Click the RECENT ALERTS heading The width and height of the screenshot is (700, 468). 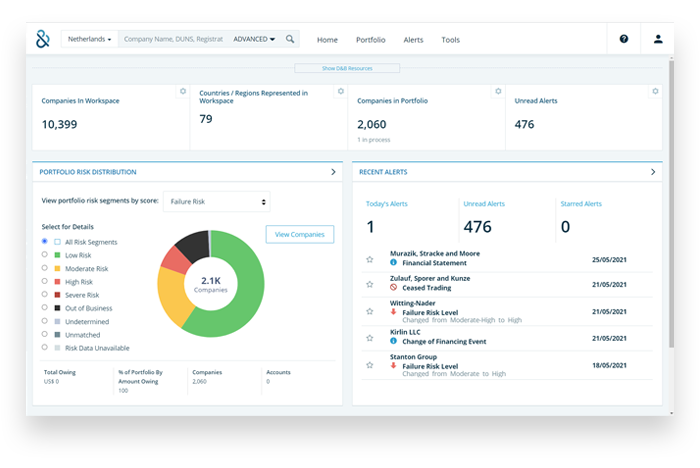click(x=383, y=172)
